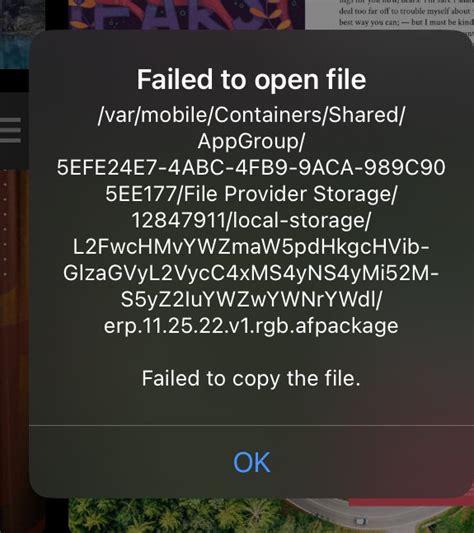Click the 'Failed to copy the file.' message

pyautogui.click(x=251, y=378)
